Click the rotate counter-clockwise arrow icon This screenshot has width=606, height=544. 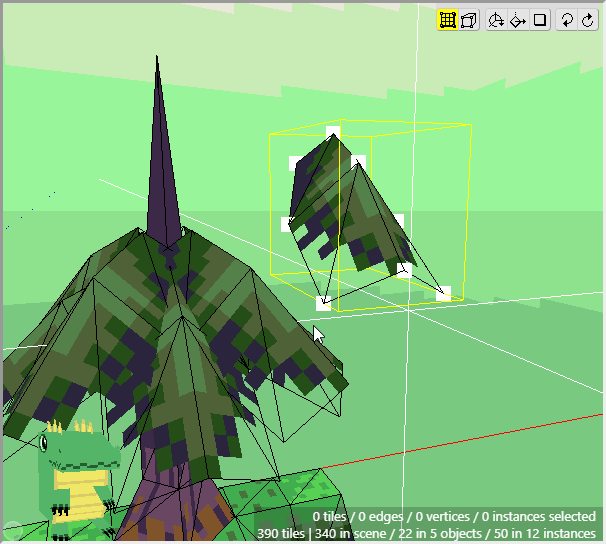(x=567, y=20)
